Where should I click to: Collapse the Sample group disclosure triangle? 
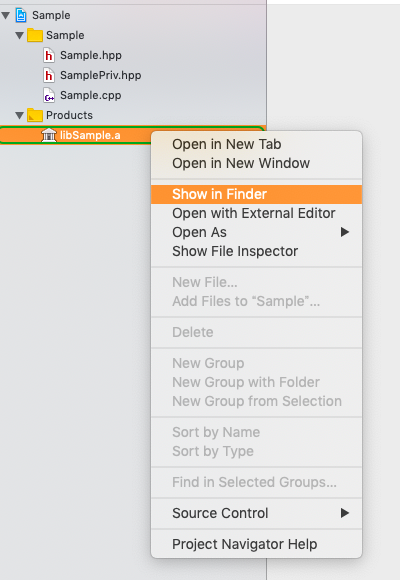(x=19, y=36)
